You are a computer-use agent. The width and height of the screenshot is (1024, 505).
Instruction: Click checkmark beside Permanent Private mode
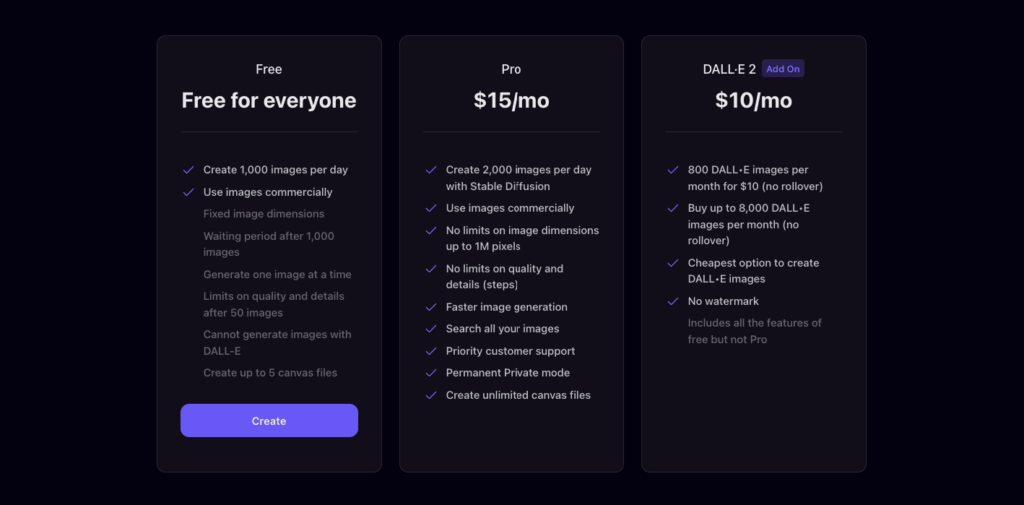(x=431, y=372)
